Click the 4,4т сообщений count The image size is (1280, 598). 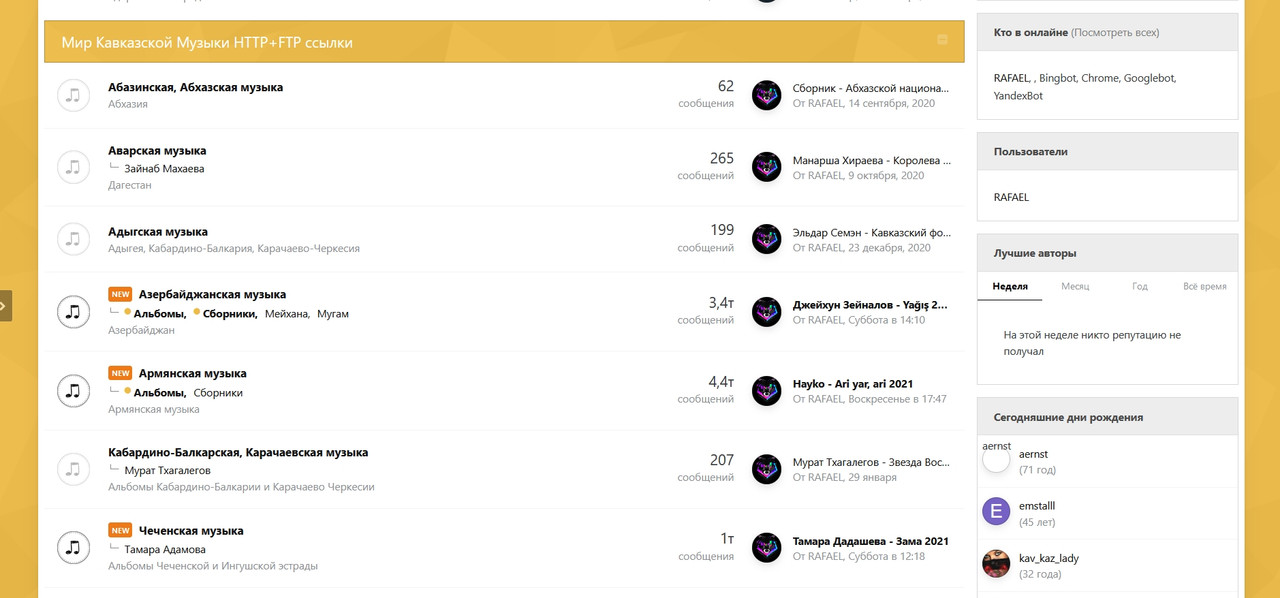coord(706,389)
